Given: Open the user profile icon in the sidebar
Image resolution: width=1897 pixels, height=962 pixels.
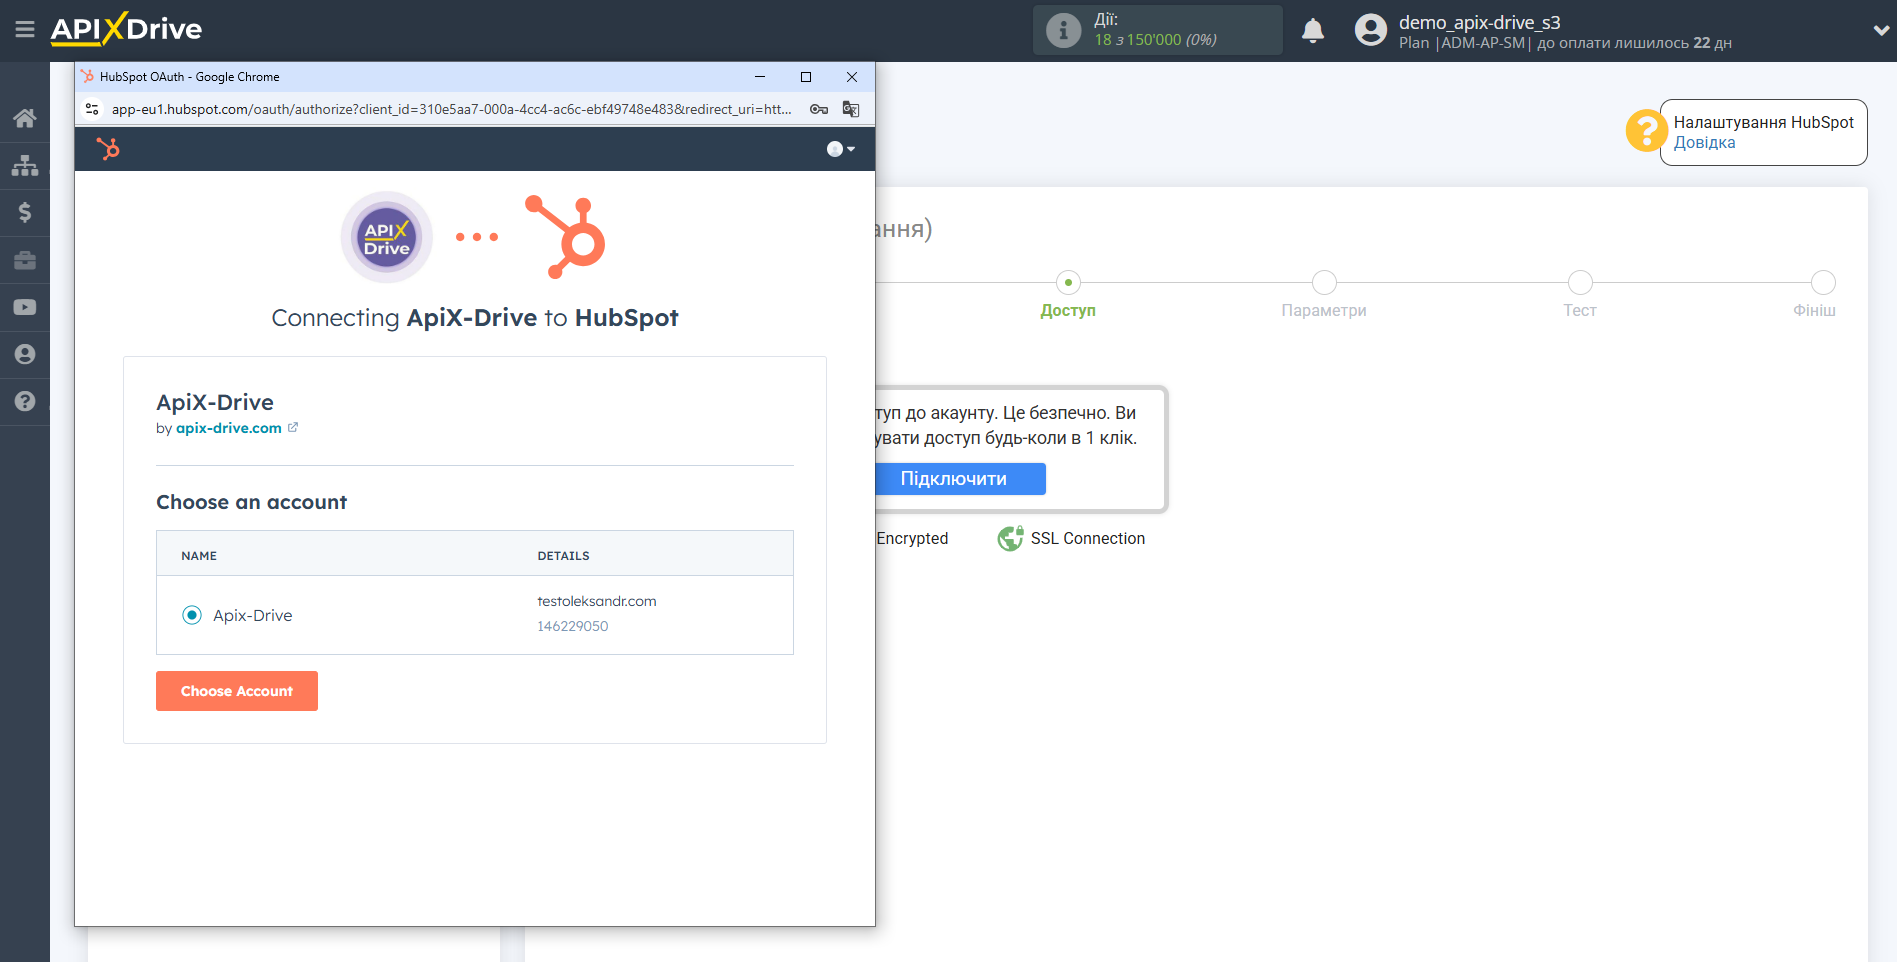Looking at the screenshot, I should coord(25,354).
